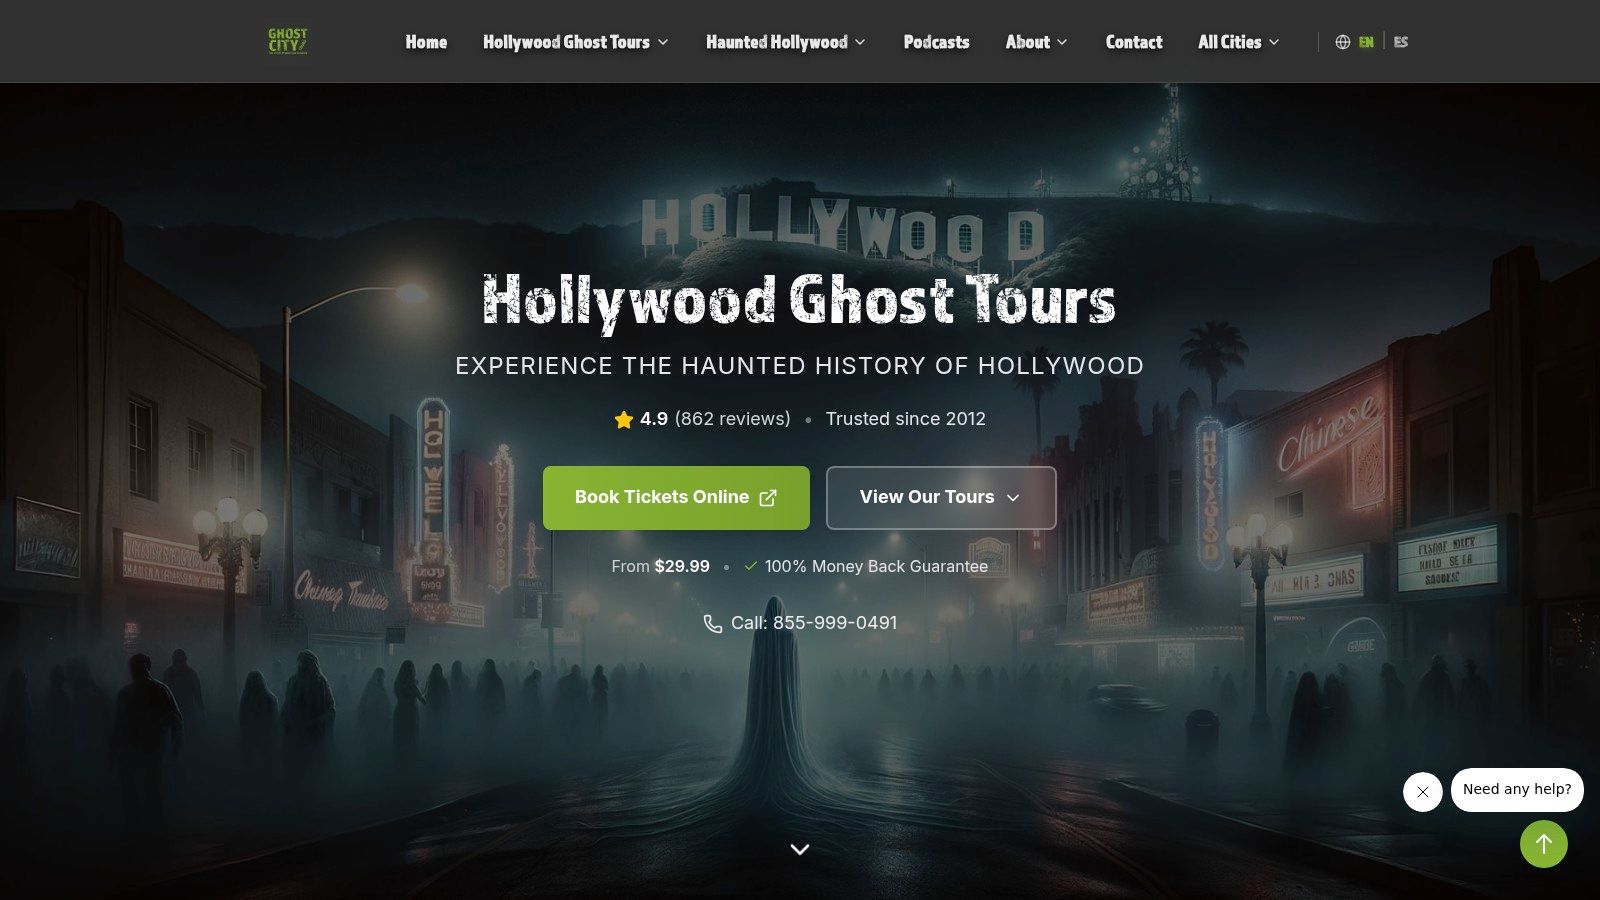Viewport: 1600px width, 900px height.
Task: Click the From $29.99 price text
Action: tap(661, 566)
